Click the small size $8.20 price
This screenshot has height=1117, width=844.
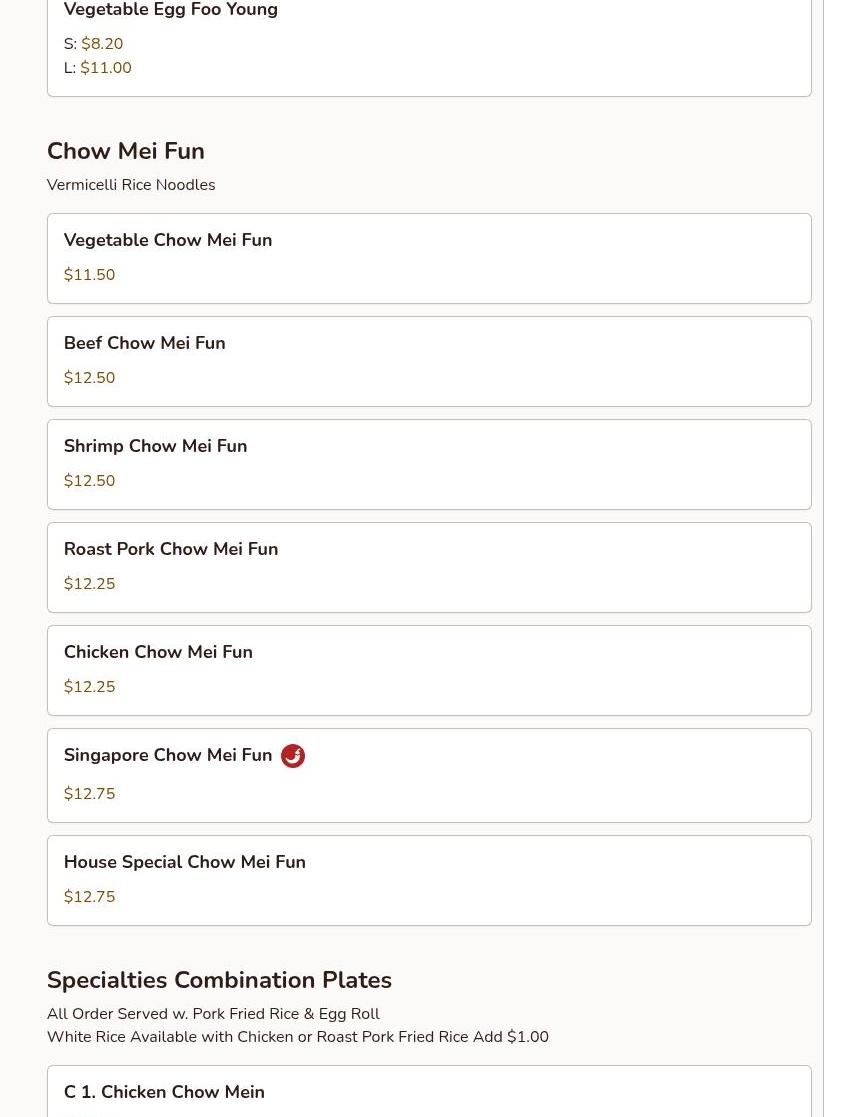pos(102,44)
